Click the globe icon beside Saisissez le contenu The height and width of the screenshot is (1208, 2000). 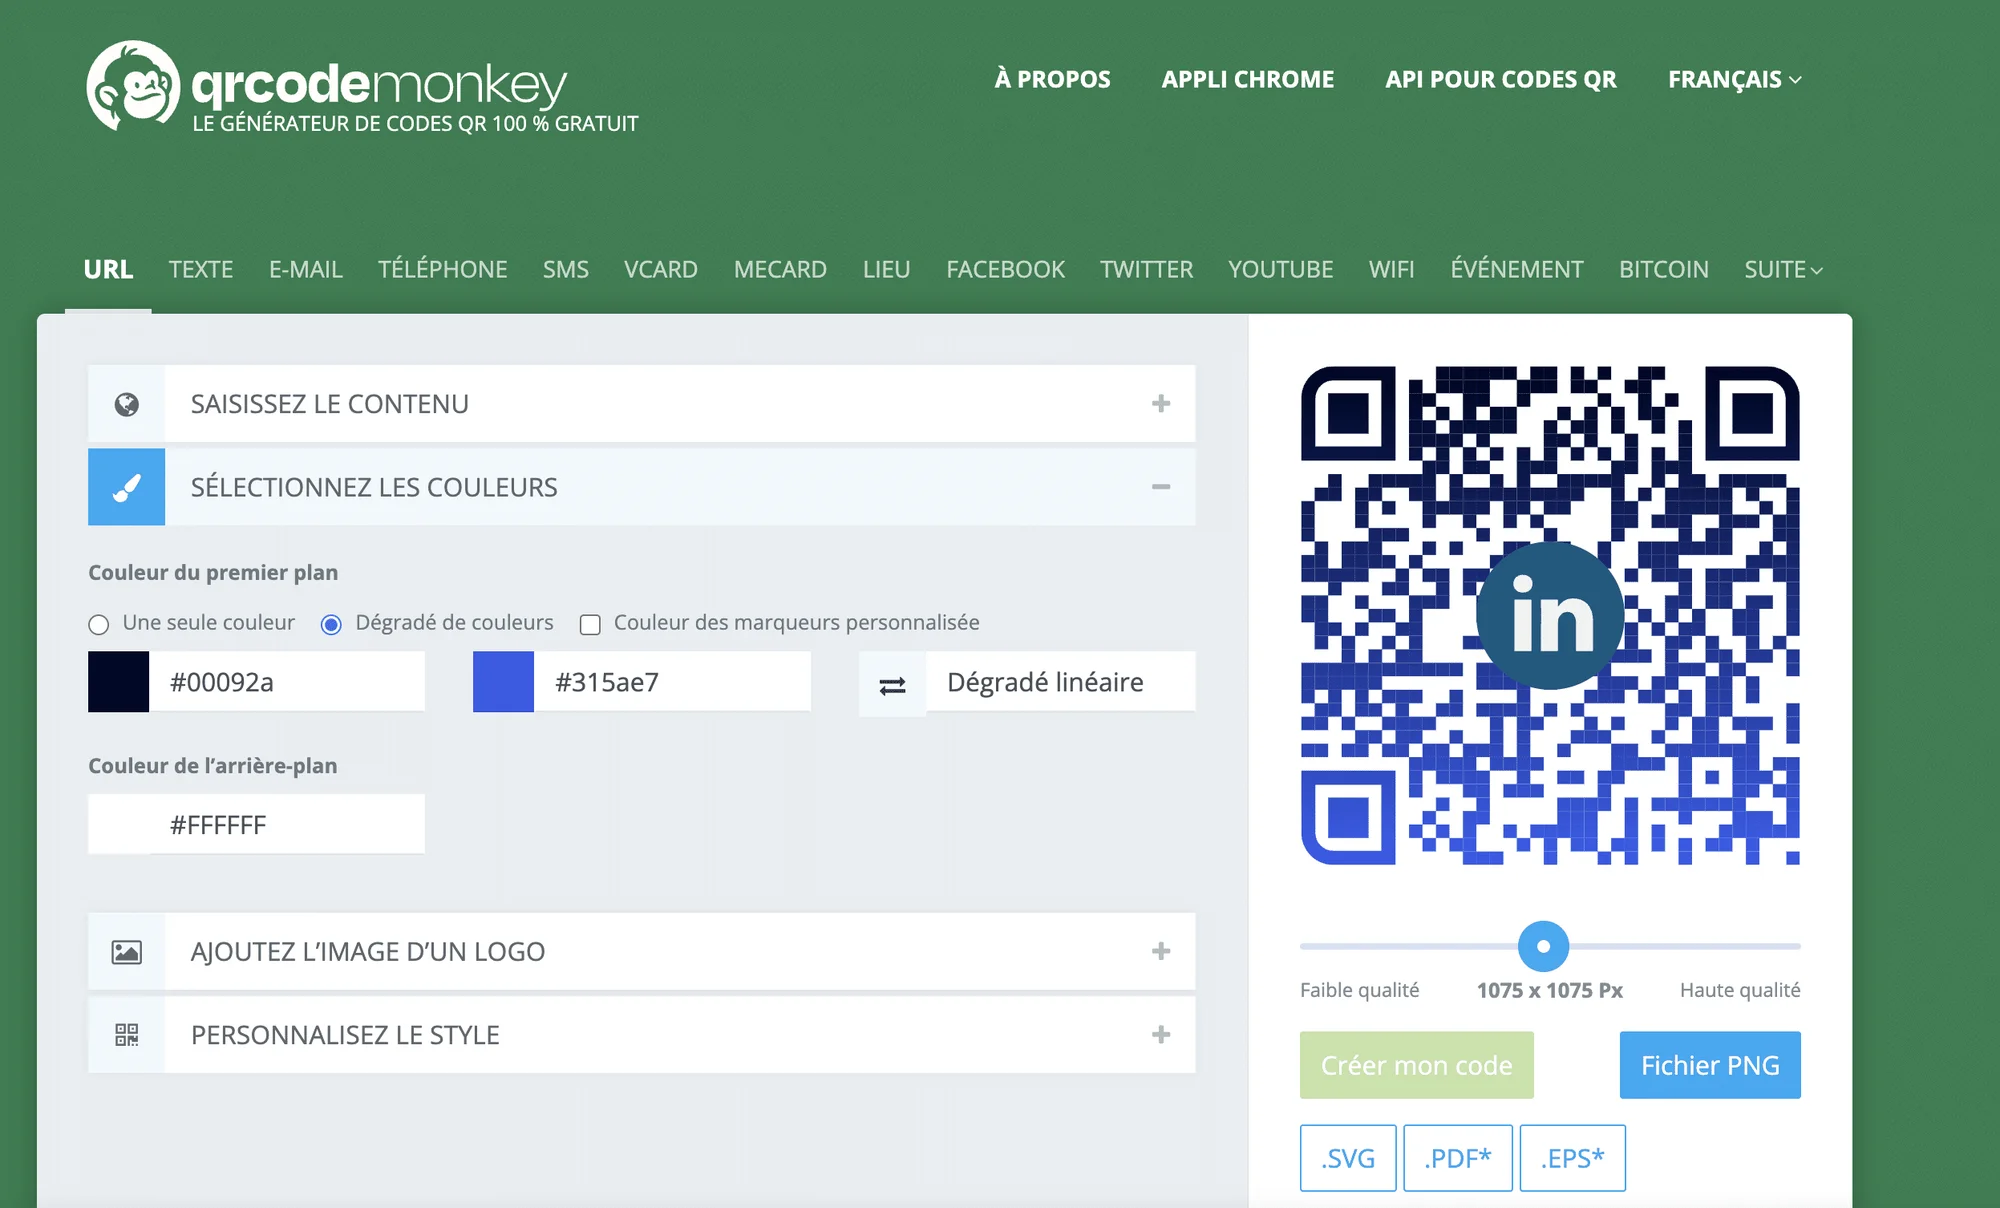tap(127, 404)
